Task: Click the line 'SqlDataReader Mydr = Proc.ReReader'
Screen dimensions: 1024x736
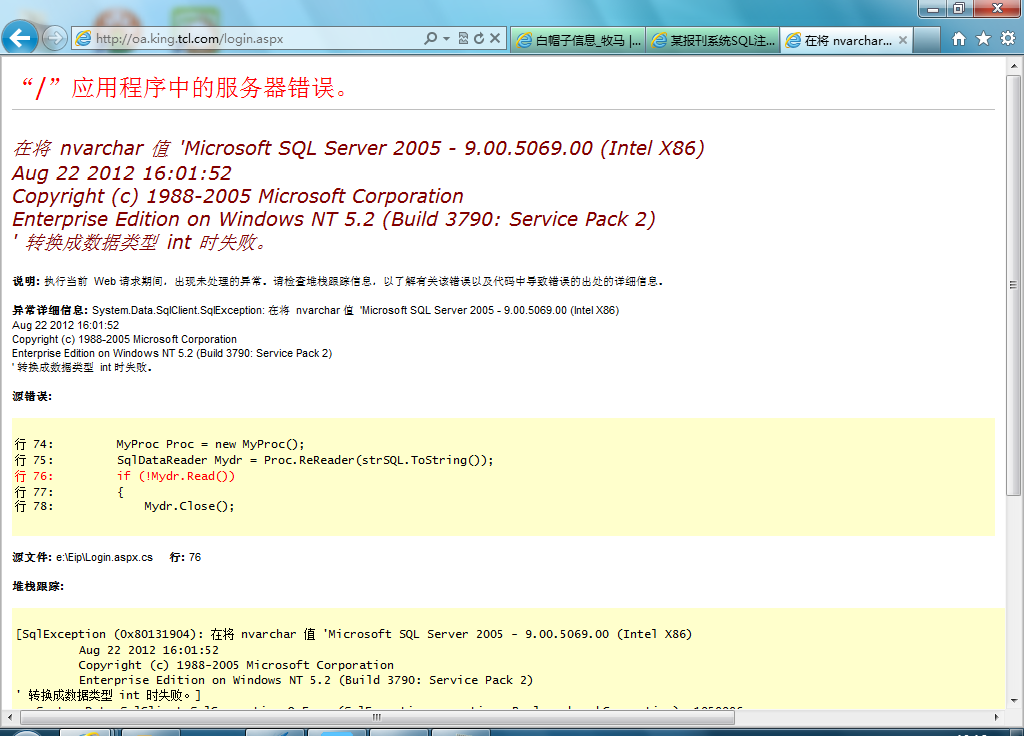Action: [305, 460]
